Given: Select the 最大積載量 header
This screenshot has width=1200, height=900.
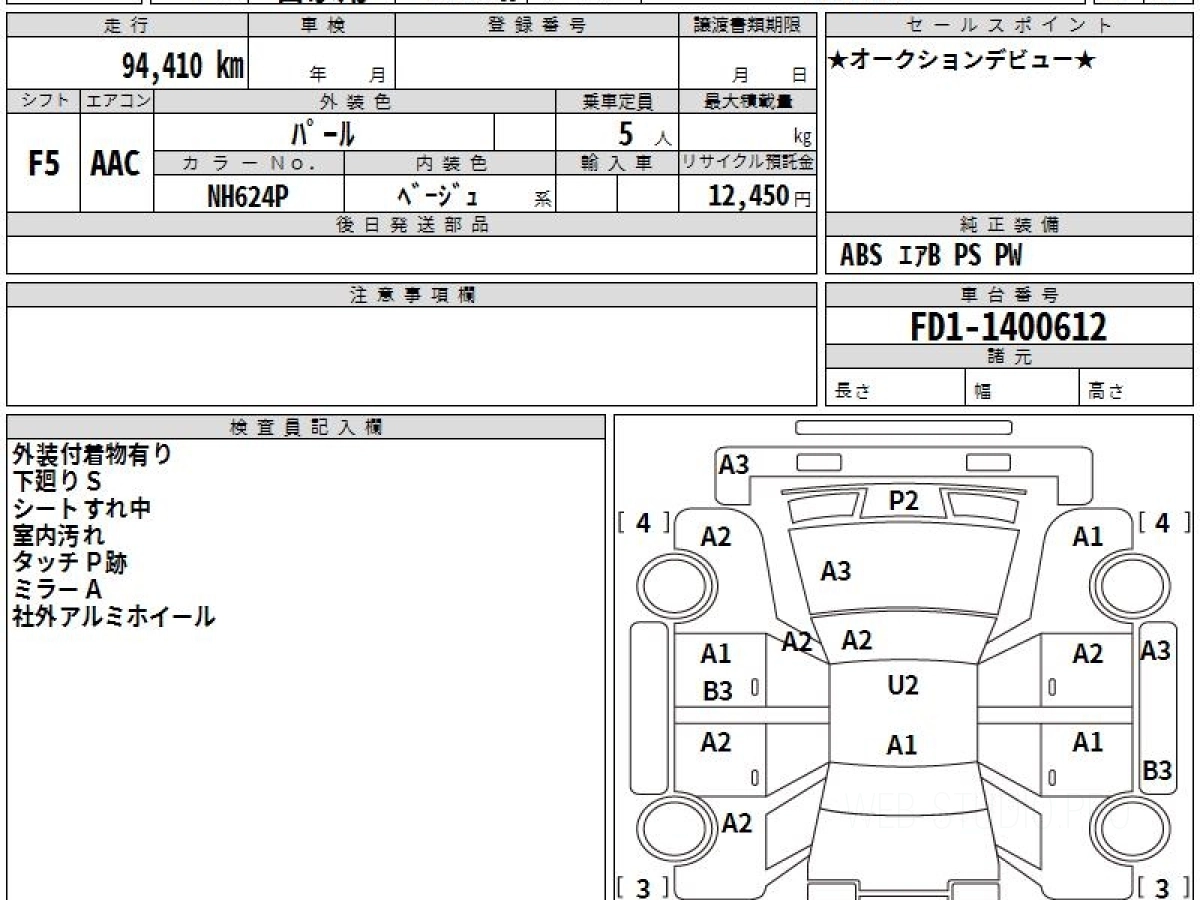Looking at the screenshot, I should click(748, 101).
